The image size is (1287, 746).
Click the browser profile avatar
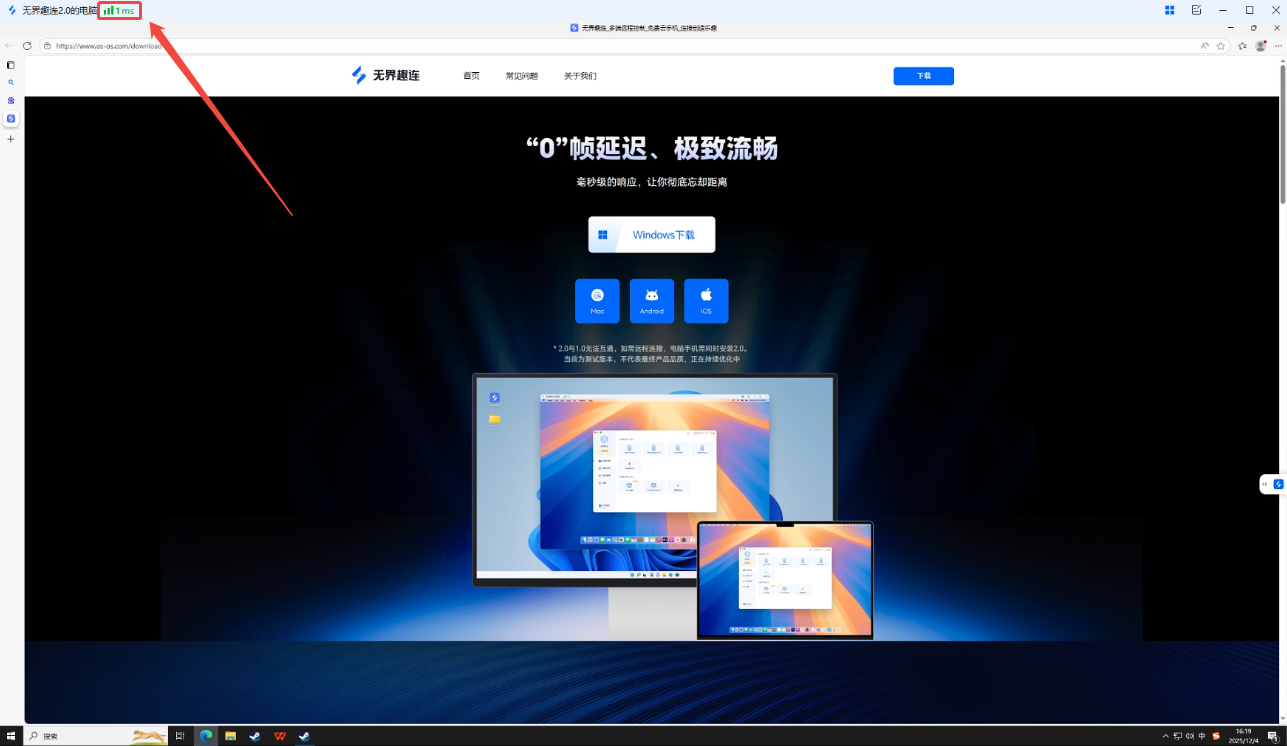1260,45
